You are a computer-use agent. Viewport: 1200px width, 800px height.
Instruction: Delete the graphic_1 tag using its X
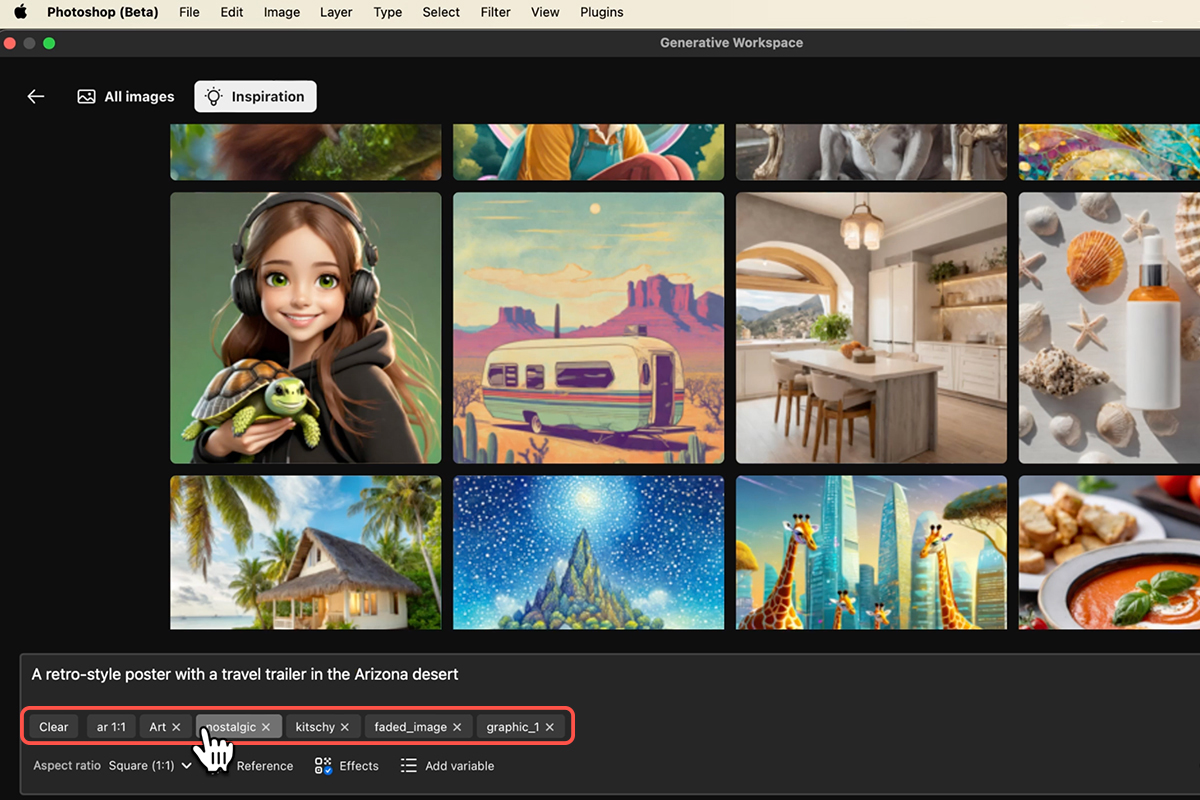(550, 727)
